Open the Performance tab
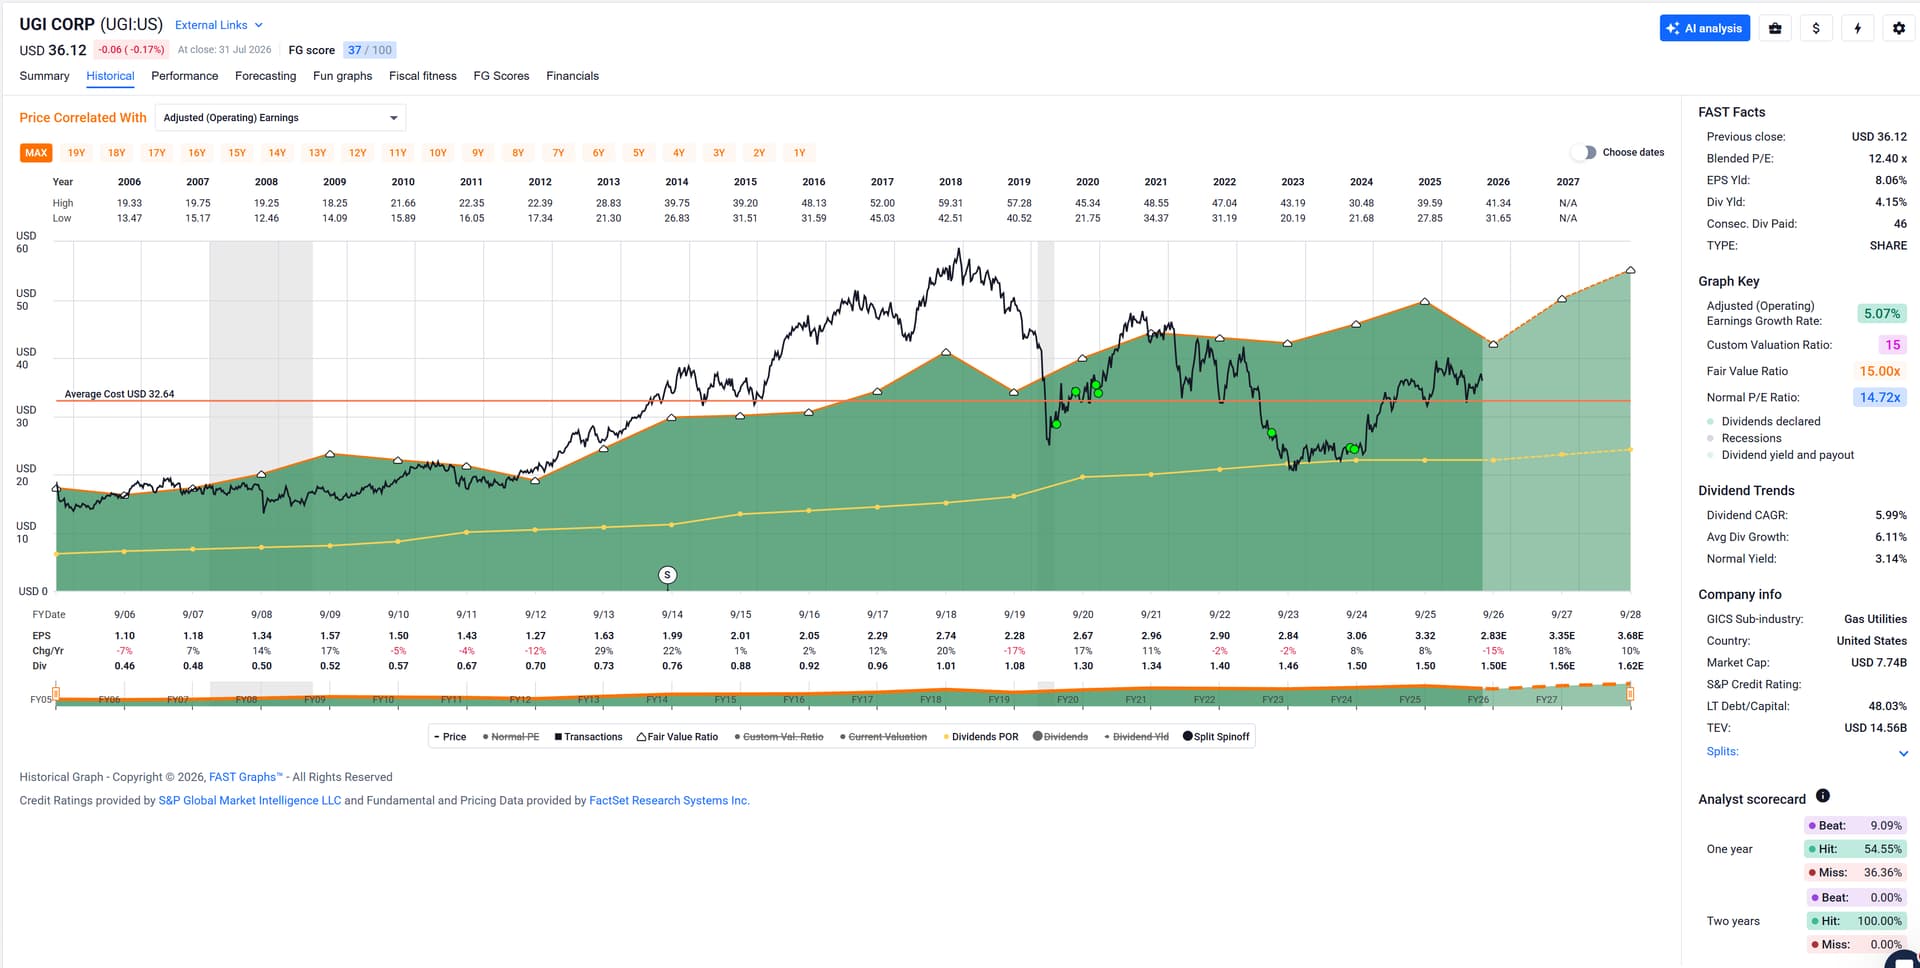This screenshot has height=968, width=1920. [x=185, y=76]
